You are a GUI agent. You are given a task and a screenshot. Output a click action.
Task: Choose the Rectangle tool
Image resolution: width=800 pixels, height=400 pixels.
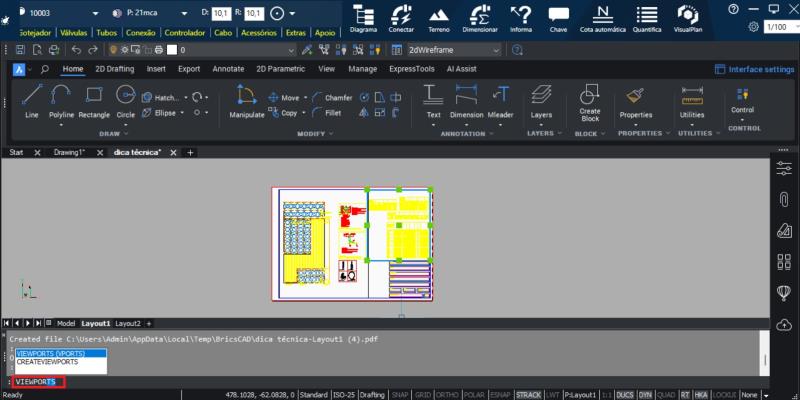coord(94,100)
